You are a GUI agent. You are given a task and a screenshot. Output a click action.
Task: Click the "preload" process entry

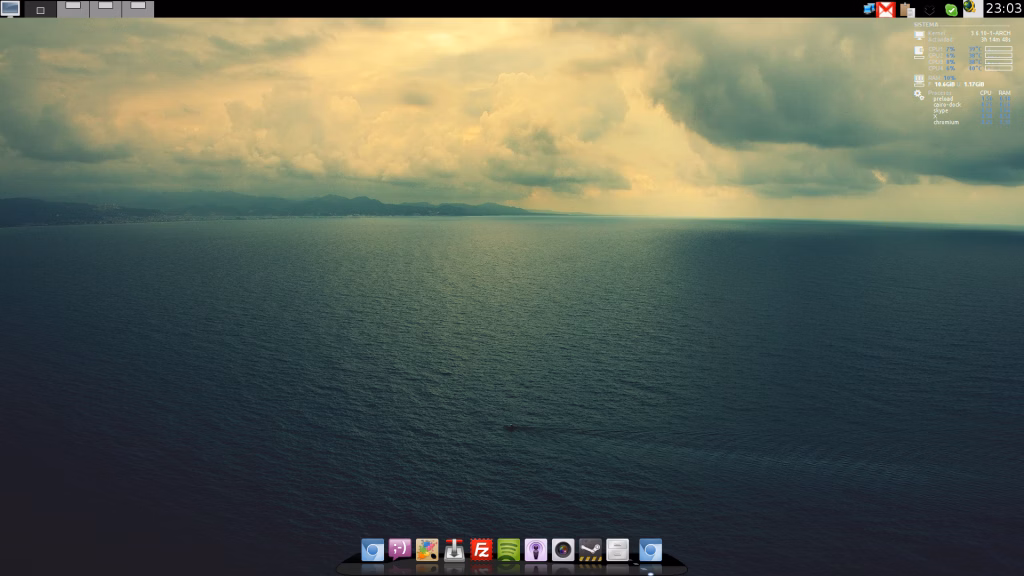click(943, 99)
